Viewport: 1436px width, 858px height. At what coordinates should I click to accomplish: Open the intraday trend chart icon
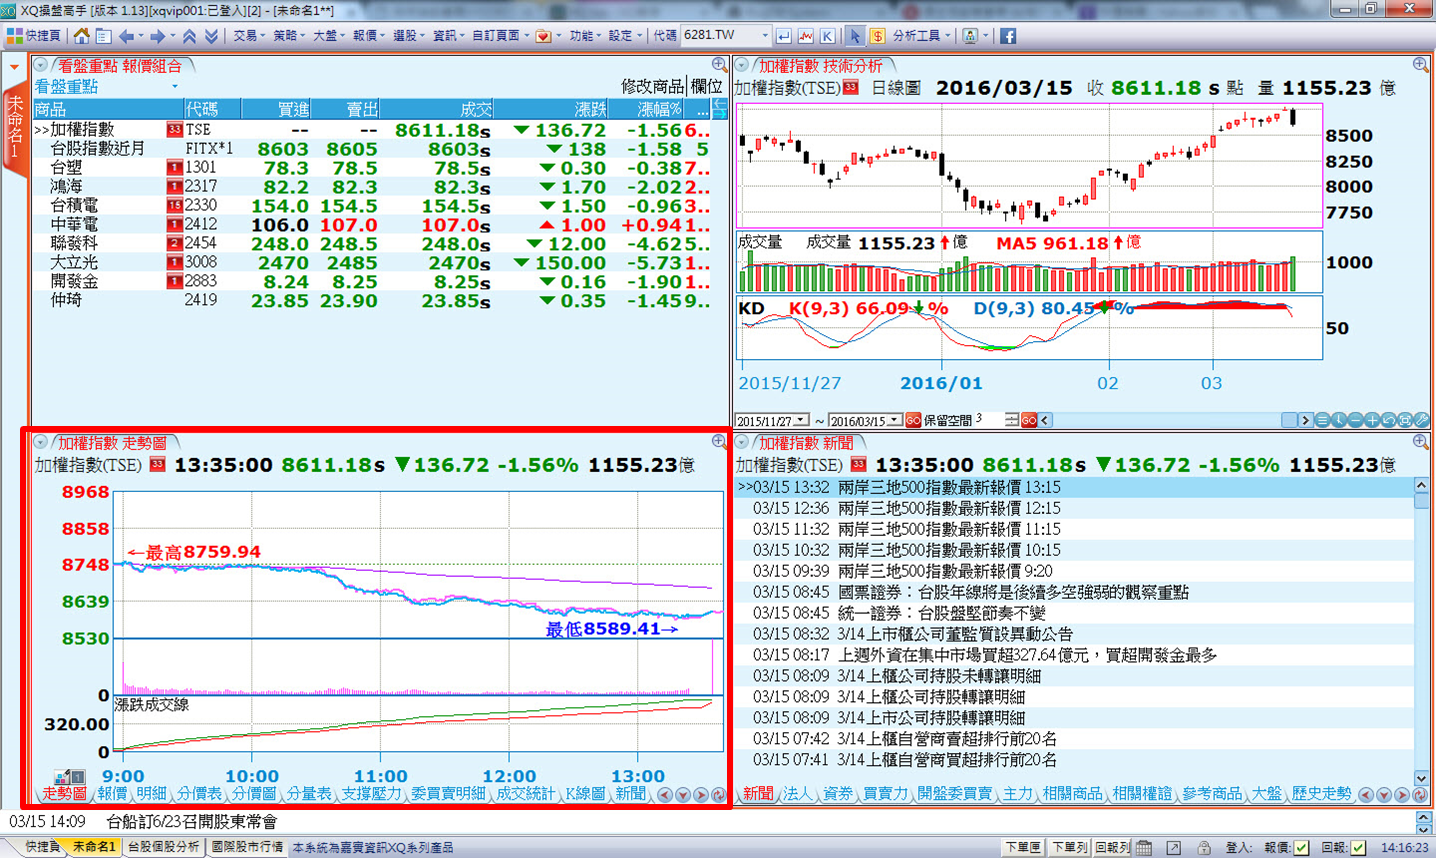point(806,36)
